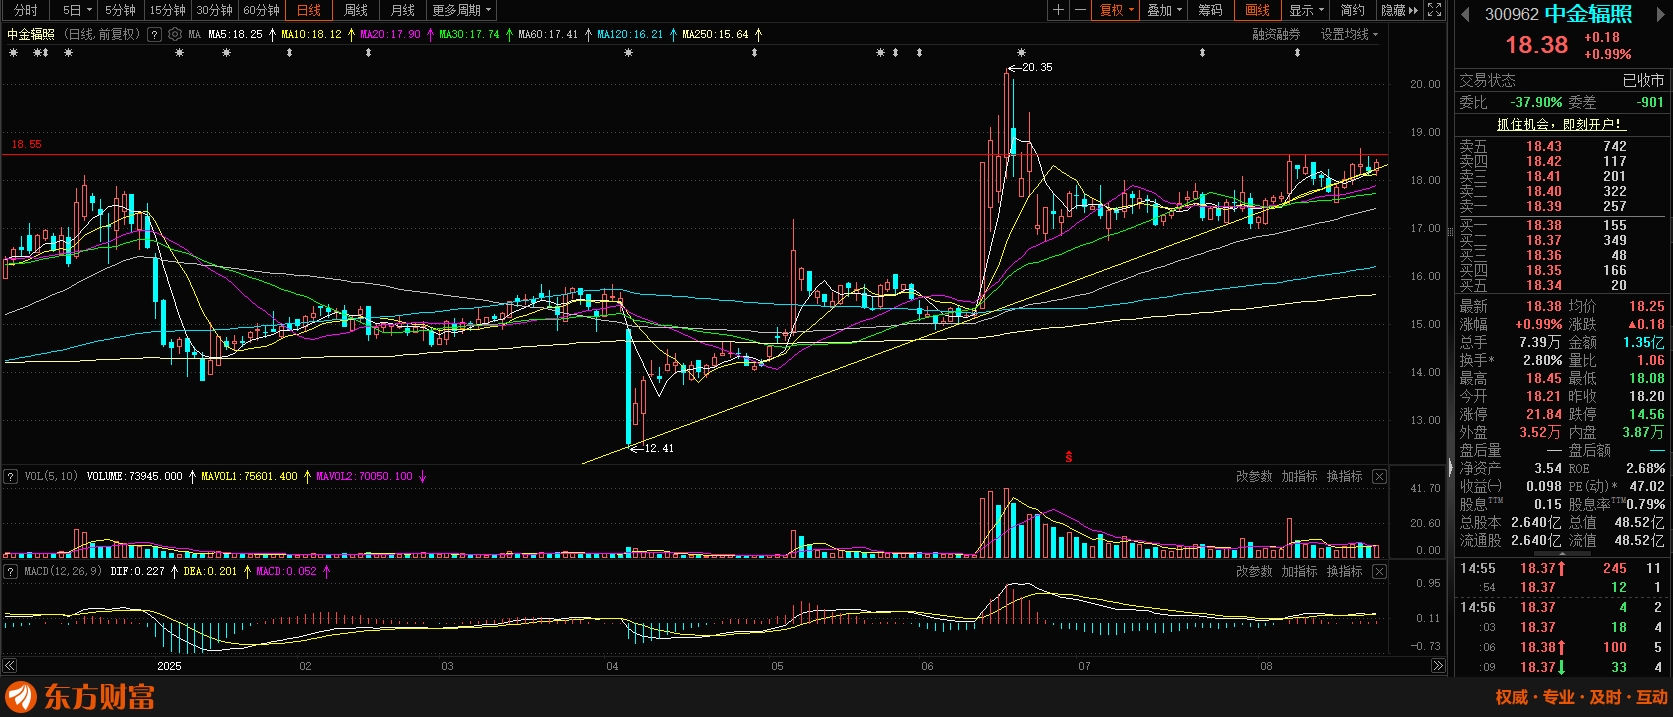Click MA250 up arrow indicator
Viewport: 1673px width, 717px height.
758,34
